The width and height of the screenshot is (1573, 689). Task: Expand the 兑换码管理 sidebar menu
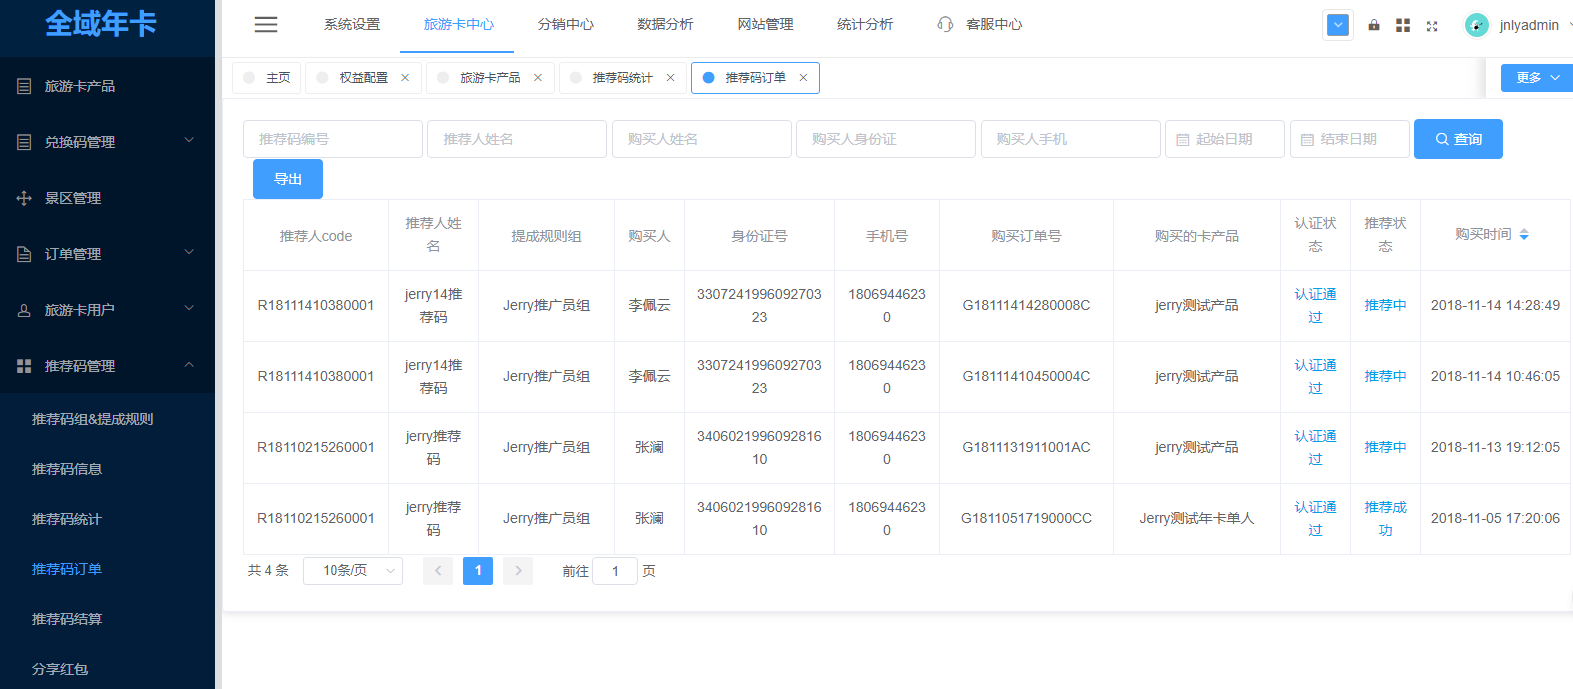[107, 142]
